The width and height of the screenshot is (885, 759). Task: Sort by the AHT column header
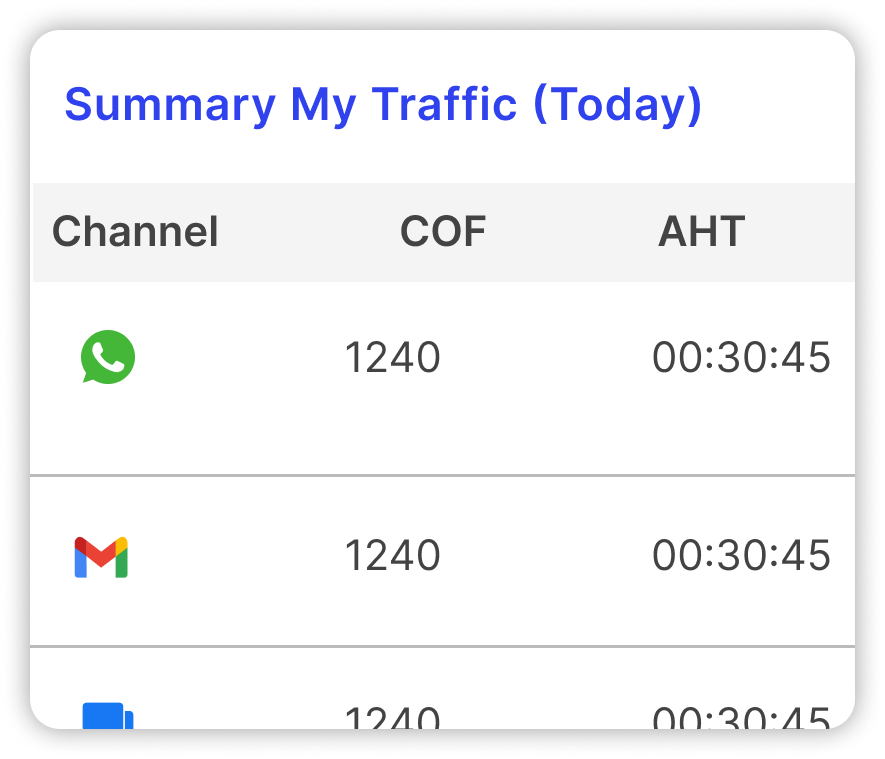coord(702,231)
